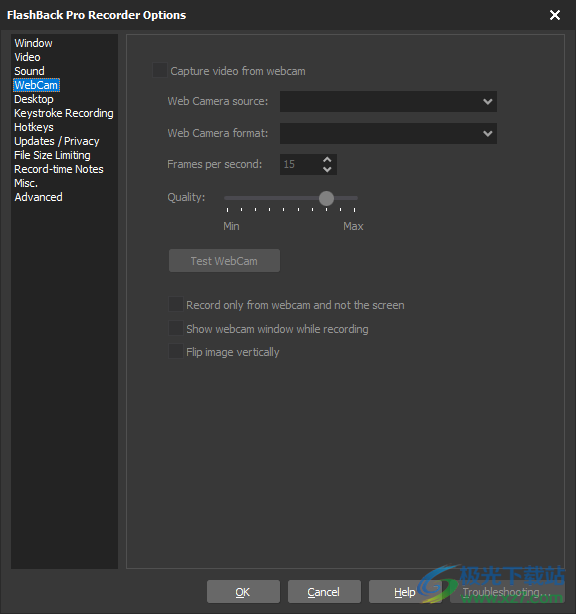Click the Quality slider handle
The height and width of the screenshot is (614, 576).
point(326,198)
